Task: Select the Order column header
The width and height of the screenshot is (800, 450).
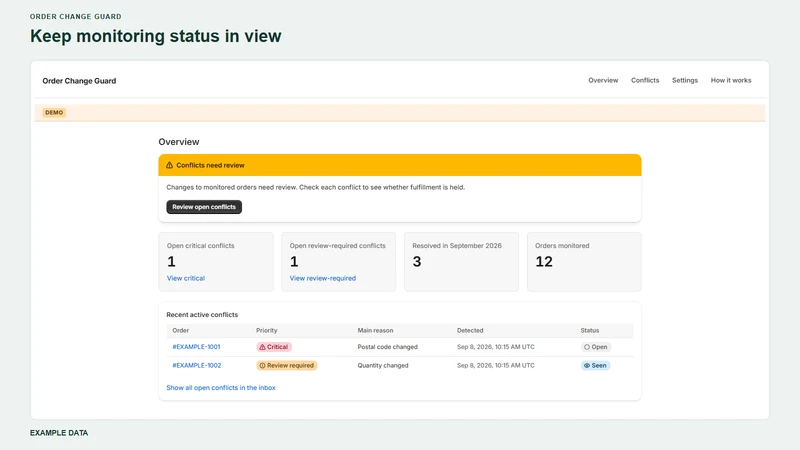Action: [180, 331]
